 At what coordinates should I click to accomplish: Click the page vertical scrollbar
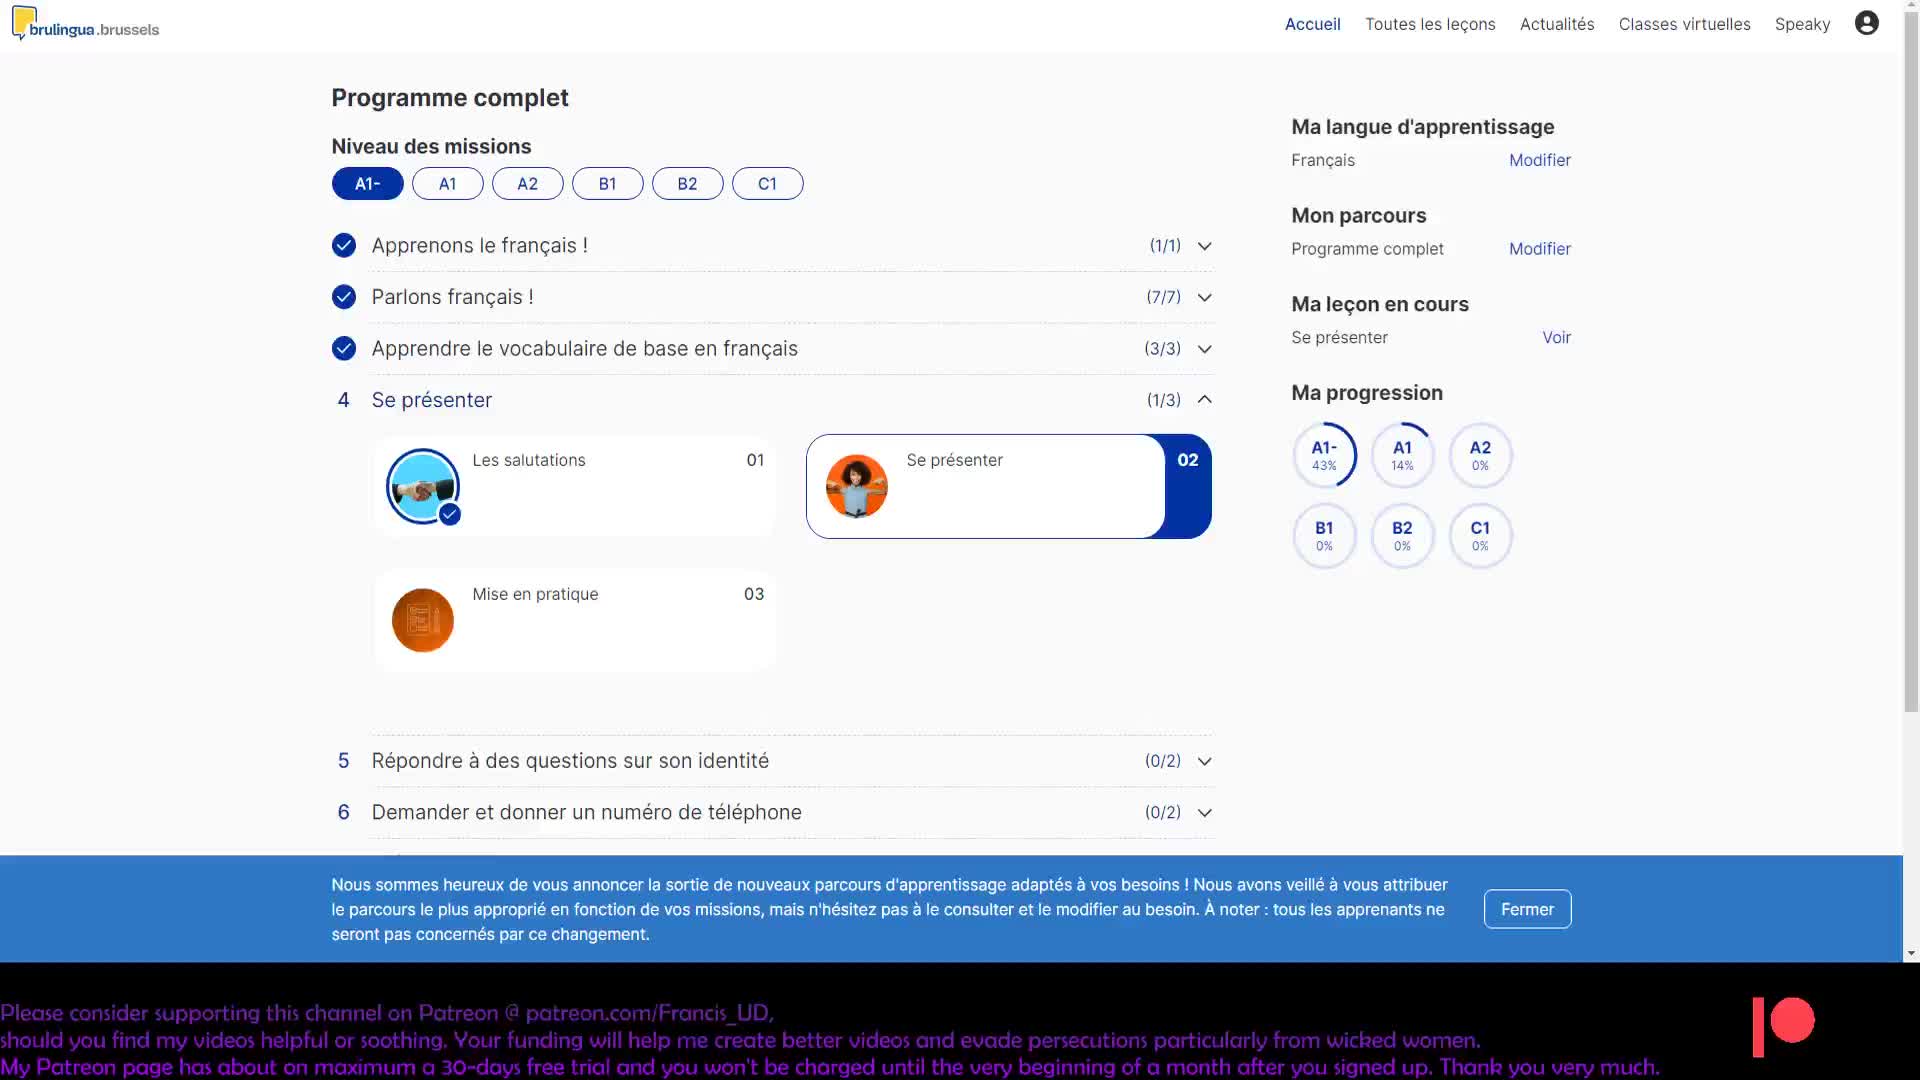1911,361
